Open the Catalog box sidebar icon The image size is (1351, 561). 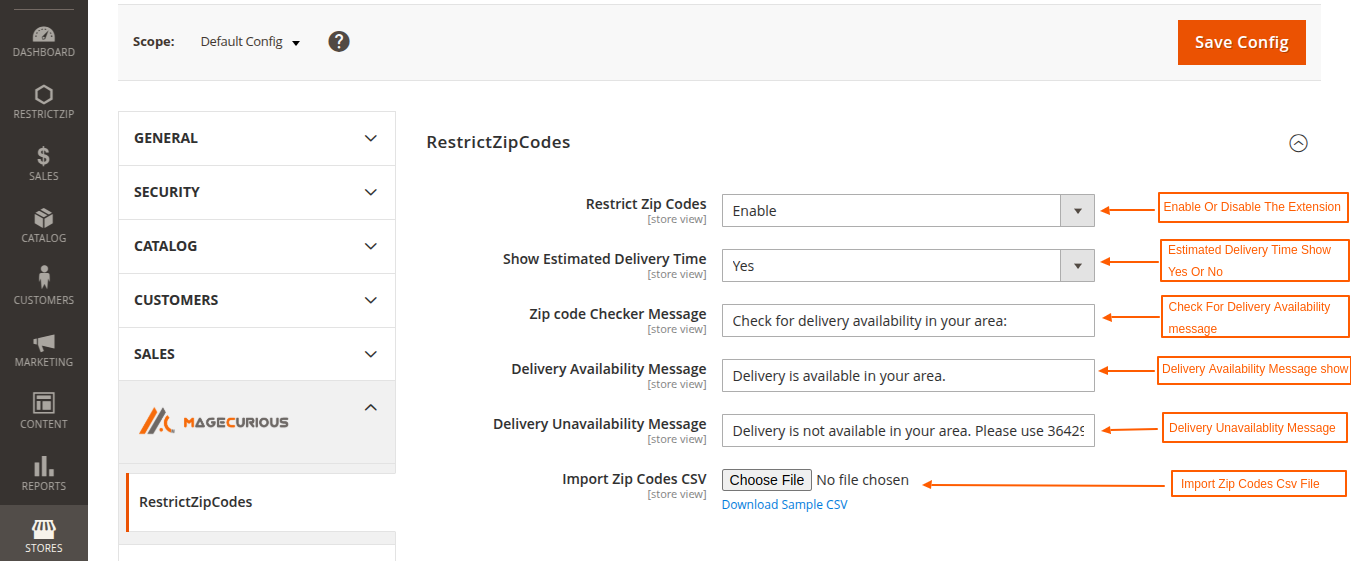[x=43, y=227]
